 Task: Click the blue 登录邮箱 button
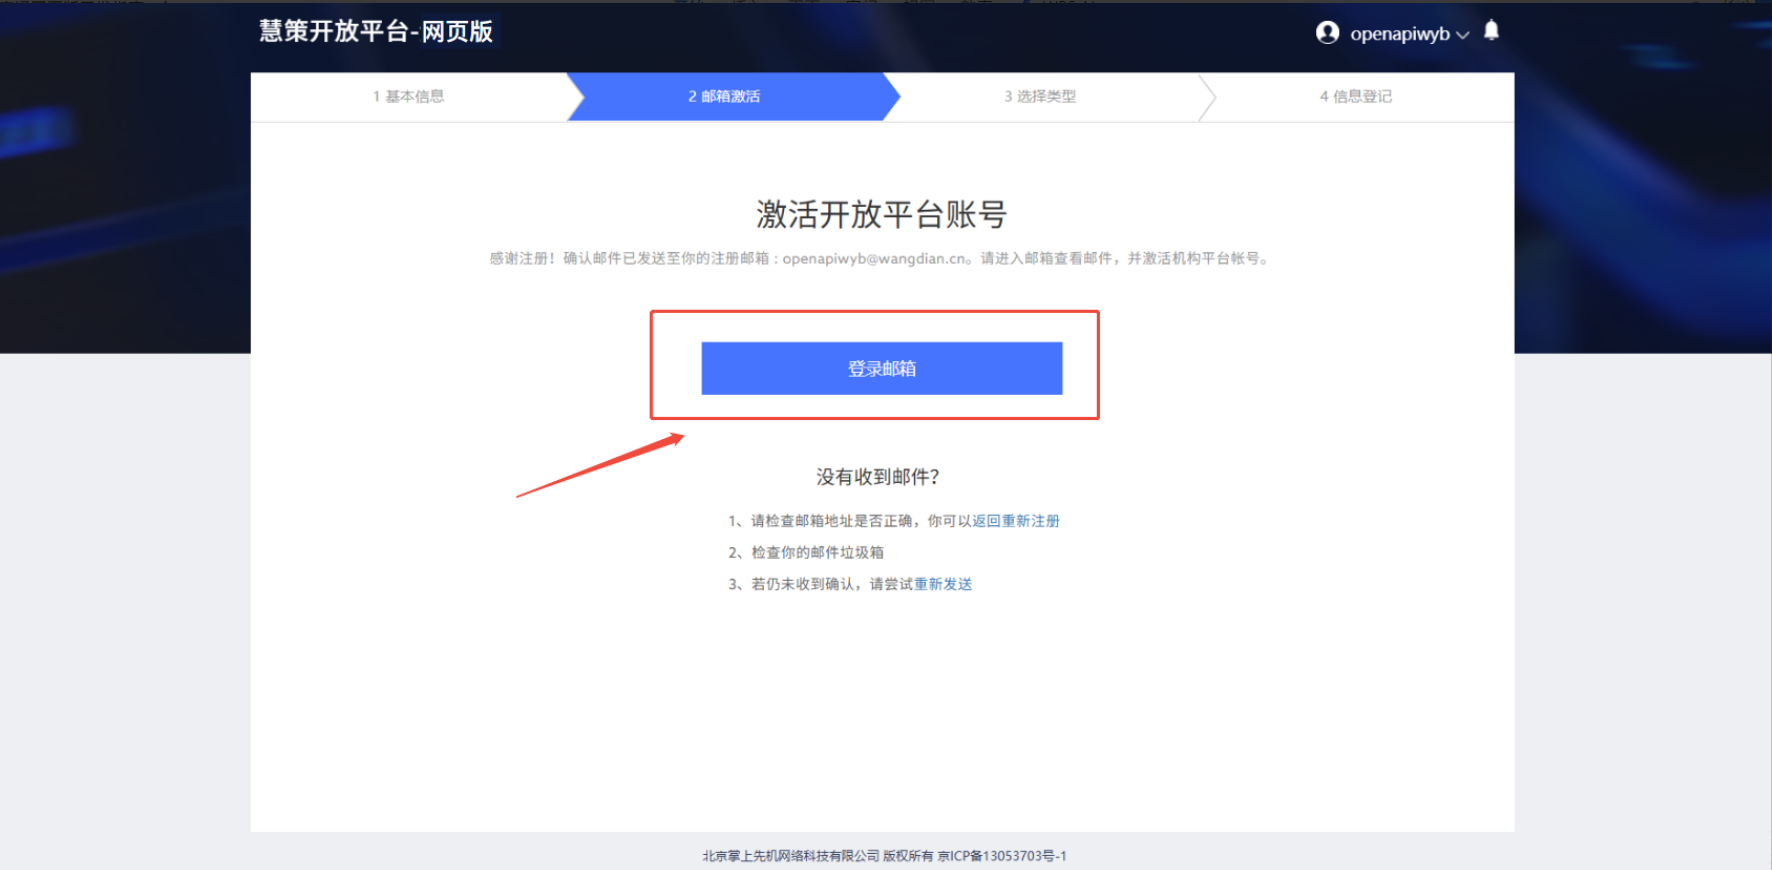coord(882,368)
